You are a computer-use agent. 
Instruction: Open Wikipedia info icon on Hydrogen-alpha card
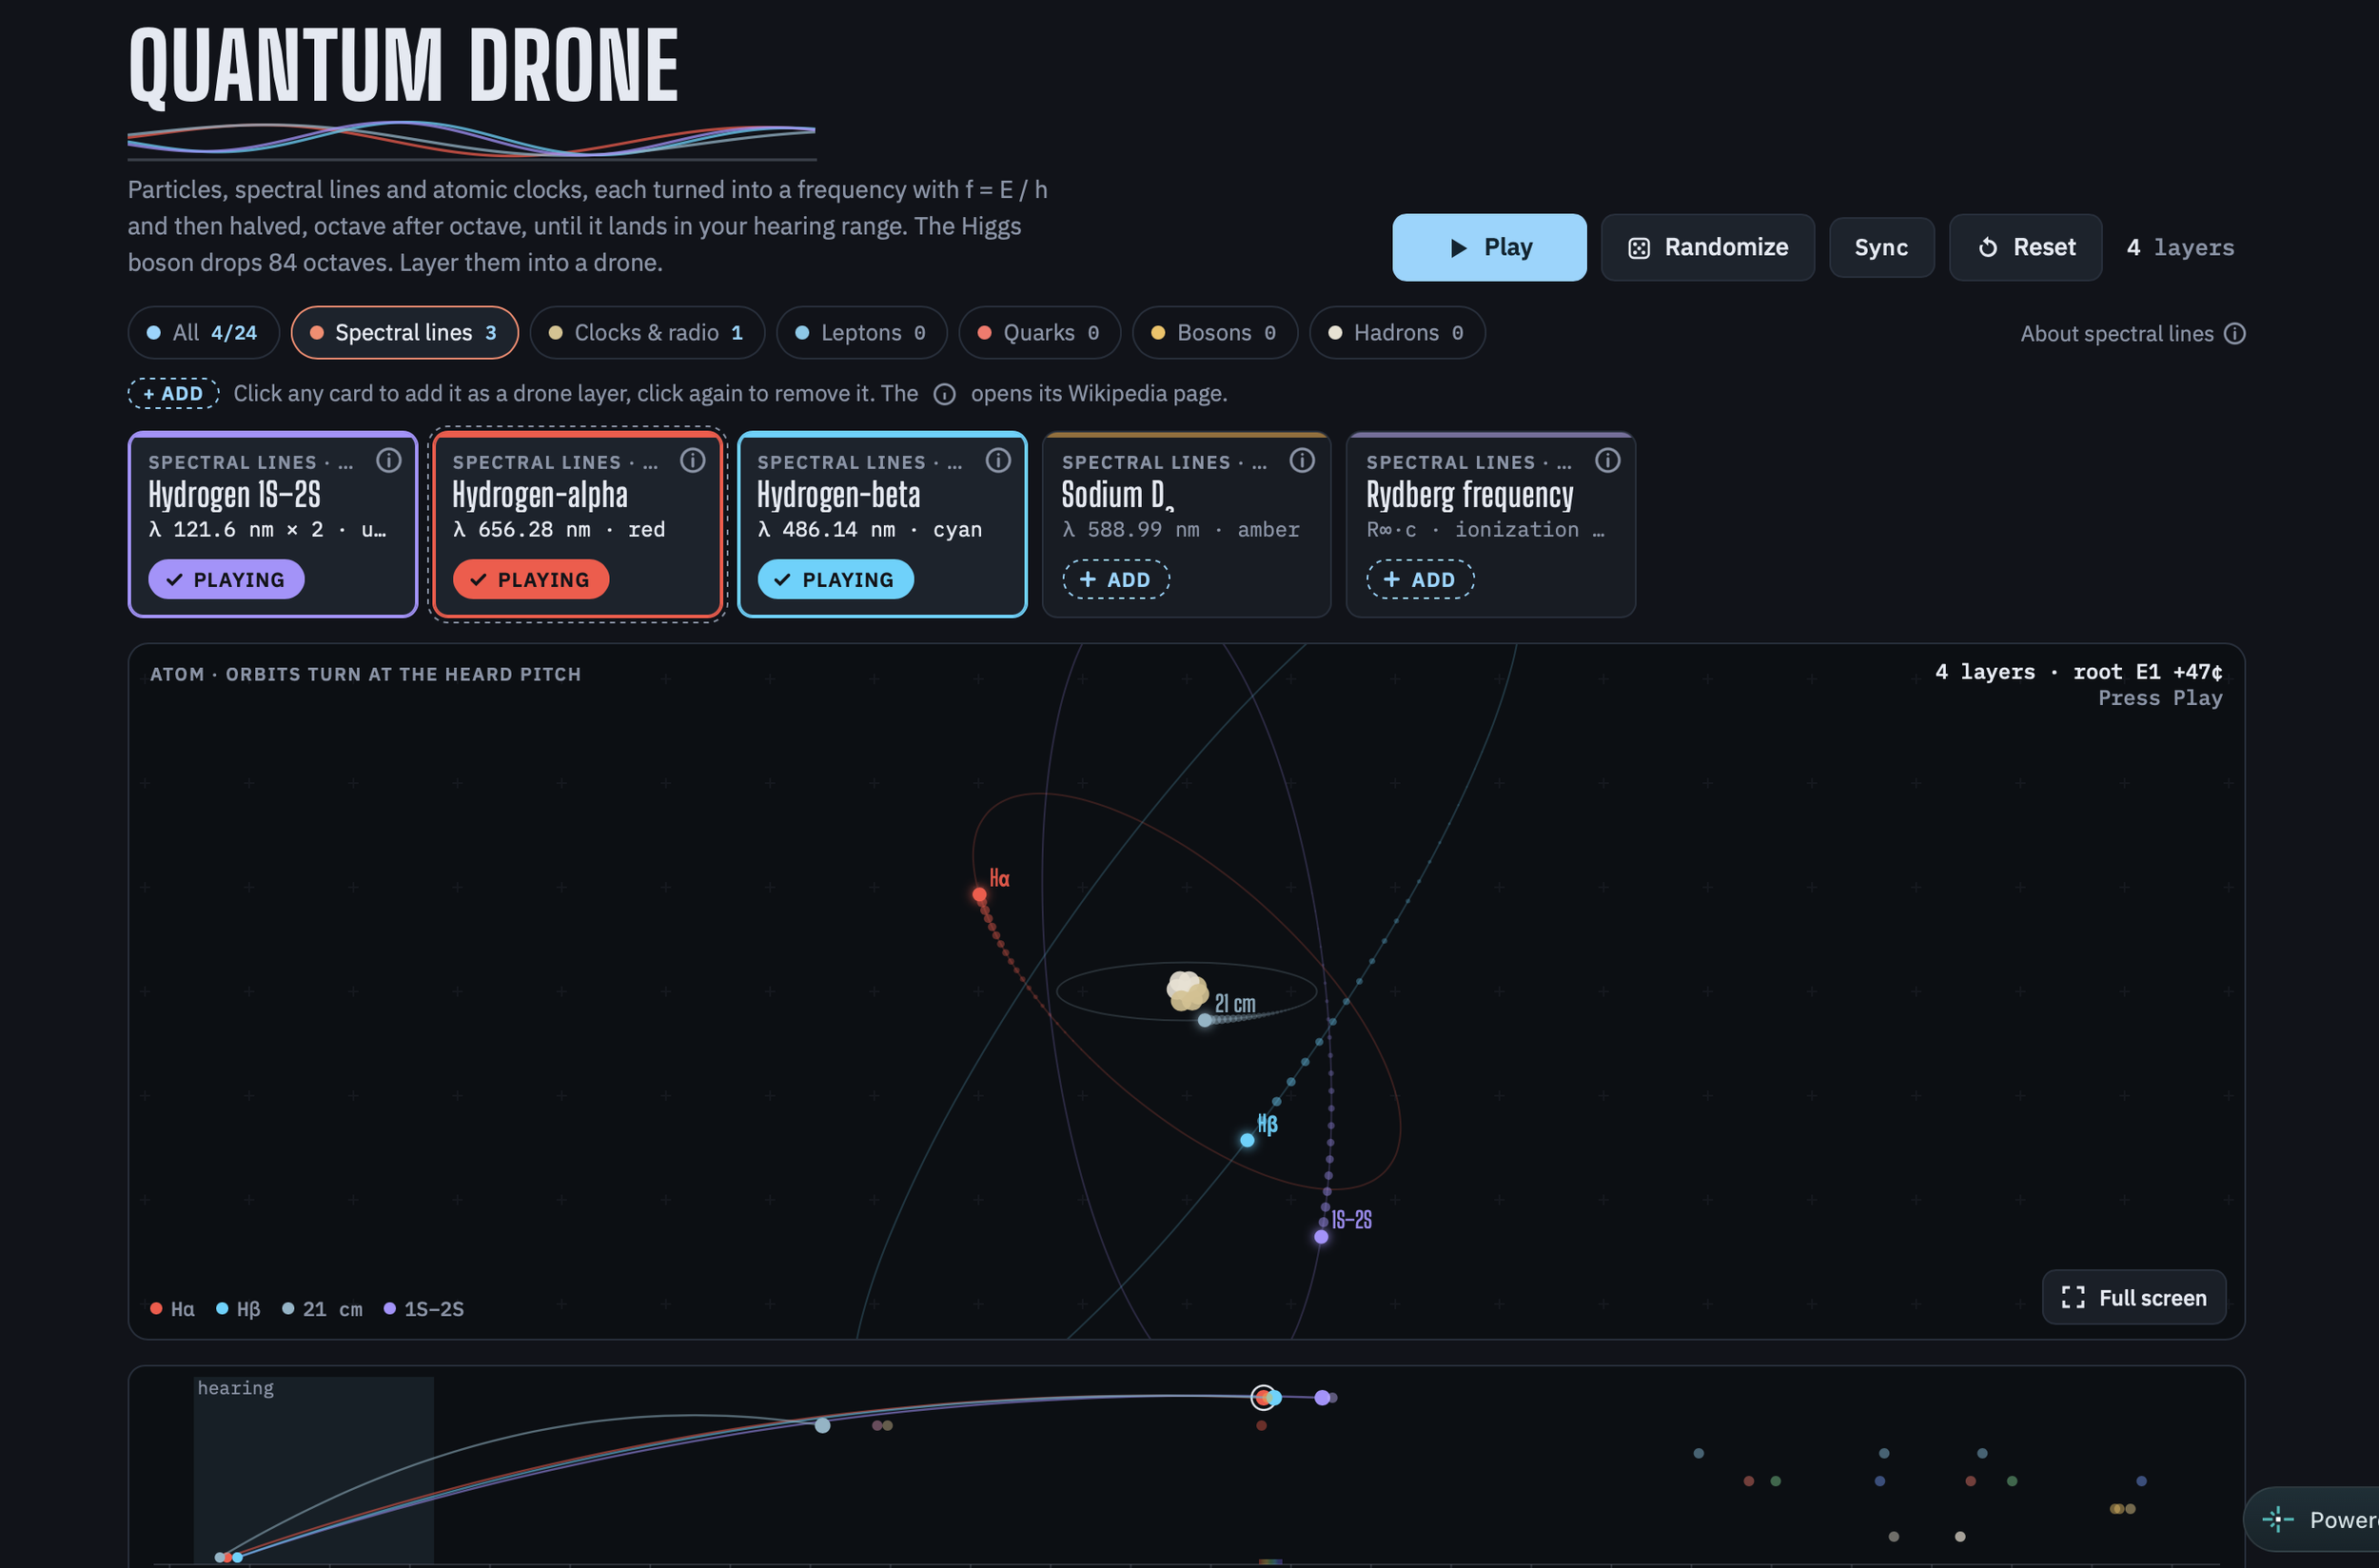tap(692, 460)
